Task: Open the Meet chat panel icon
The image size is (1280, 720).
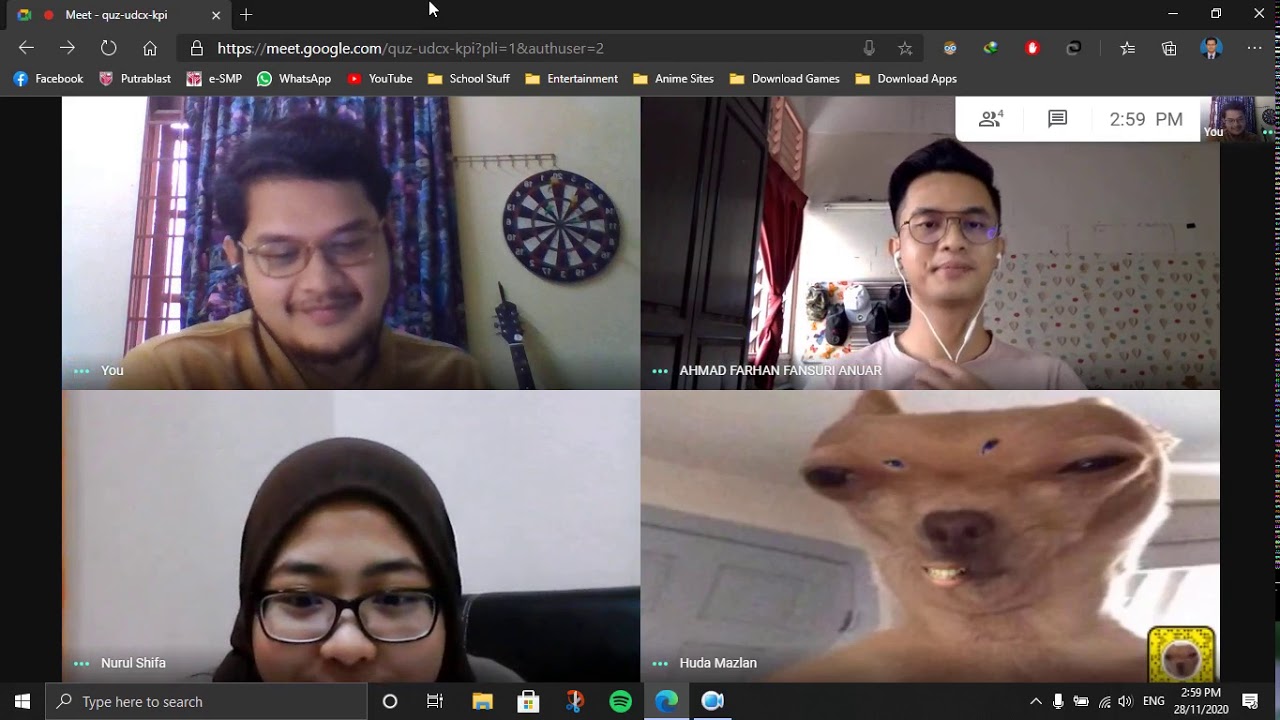Action: point(1057,119)
